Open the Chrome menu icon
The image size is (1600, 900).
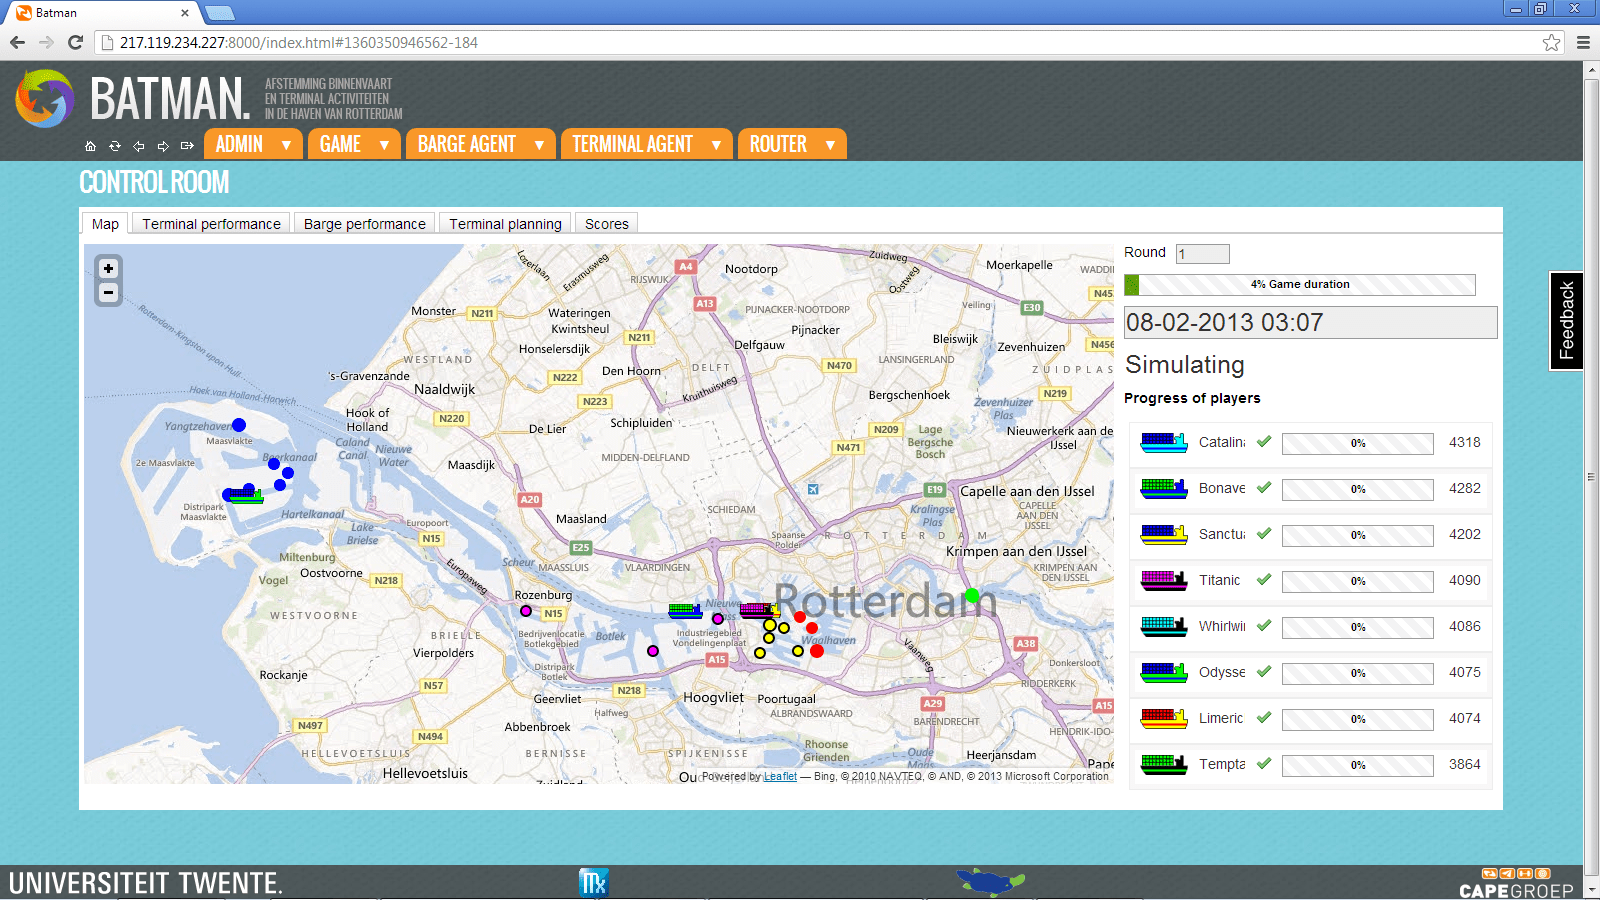click(x=1583, y=42)
